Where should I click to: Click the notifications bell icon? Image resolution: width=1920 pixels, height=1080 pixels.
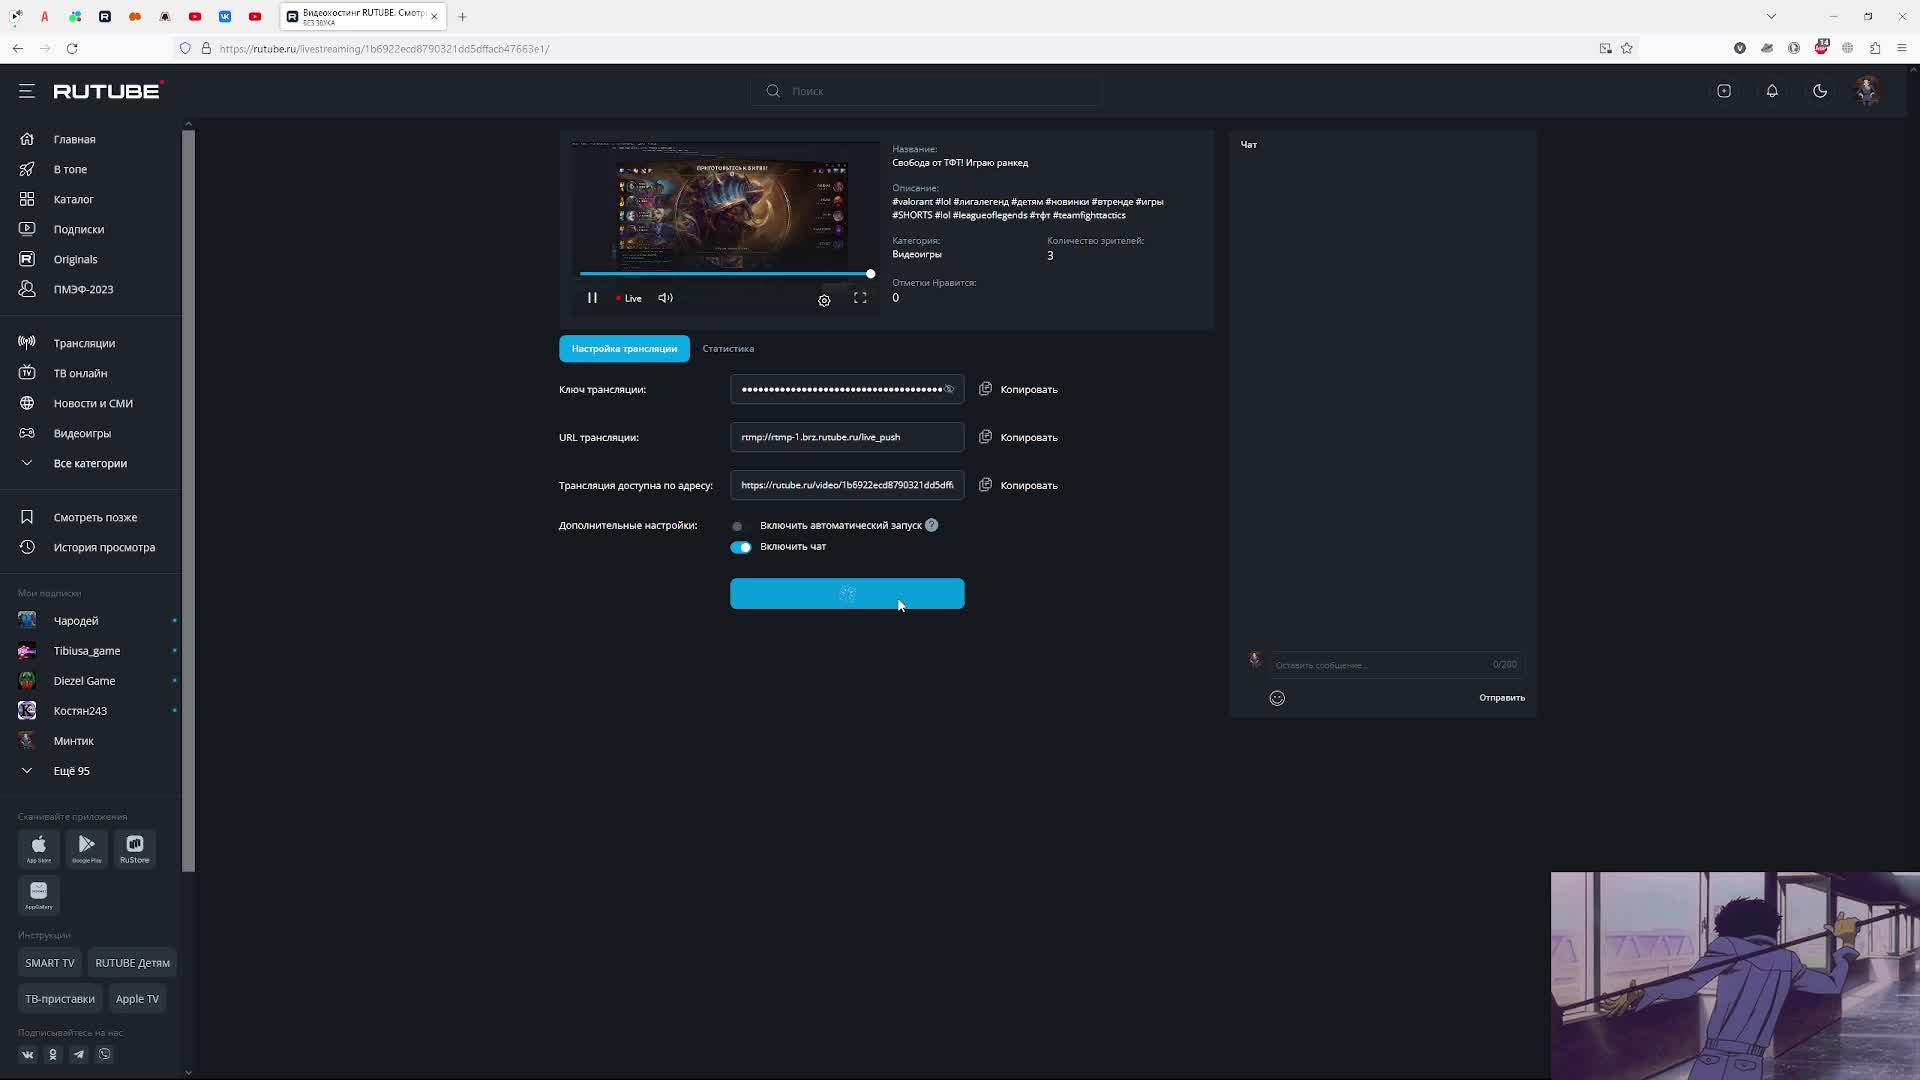click(x=1772, y=91)
